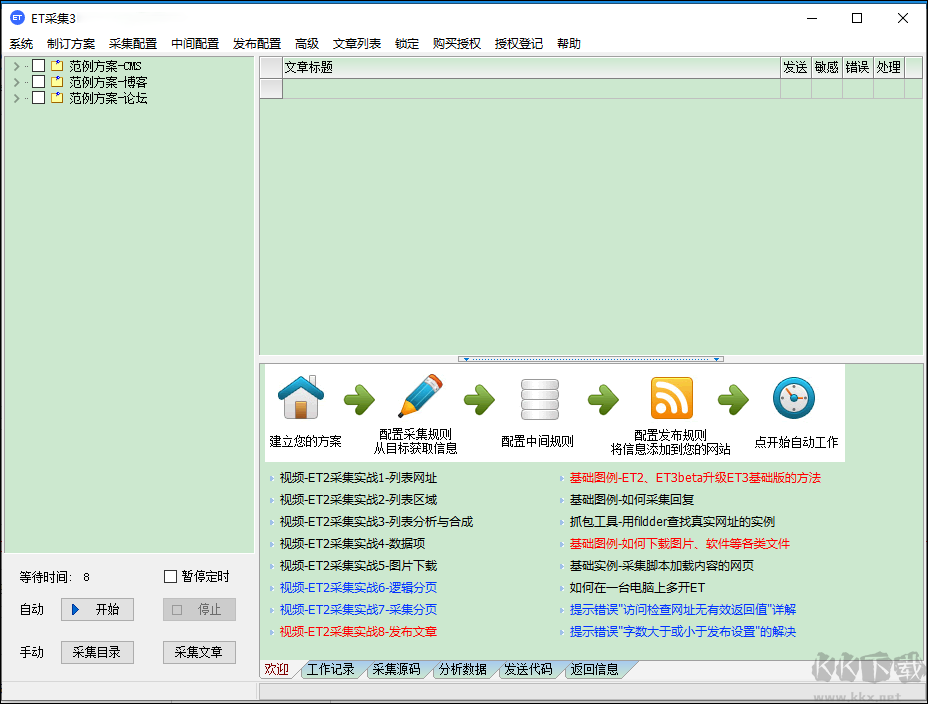
Task: Open link 视频-ET2采集实战2-列表区域
Action: coord(358,499)
